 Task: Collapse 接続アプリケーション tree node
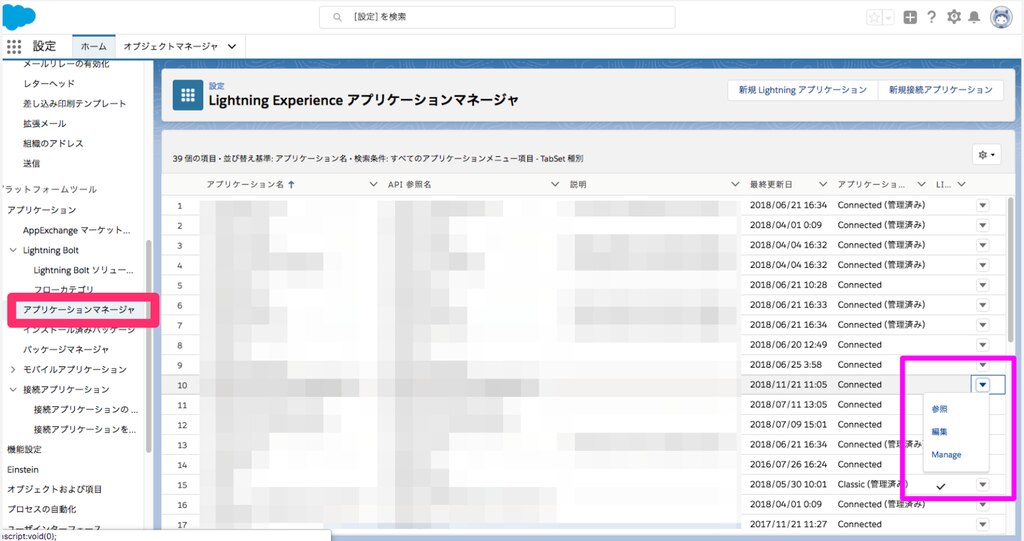tap(13, 389)
